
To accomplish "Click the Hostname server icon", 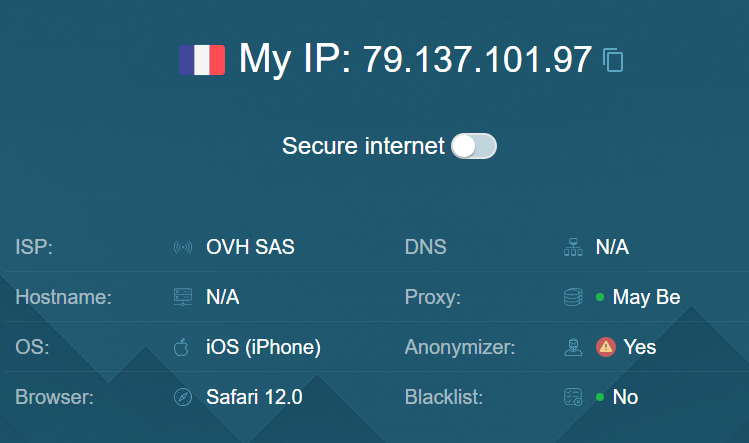I will 182,297.
